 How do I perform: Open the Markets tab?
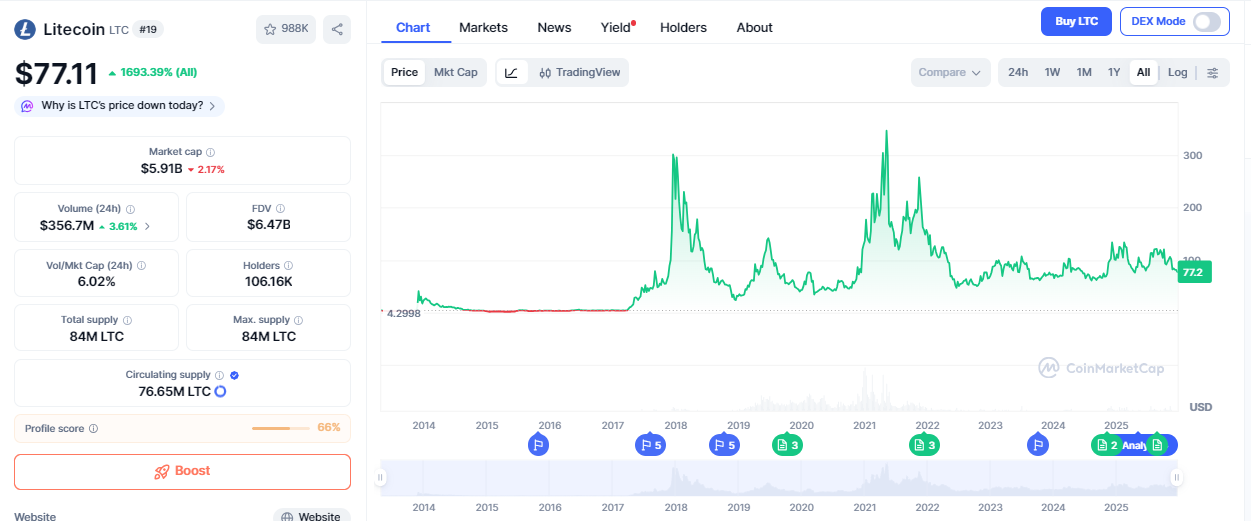tap(483, 28)
